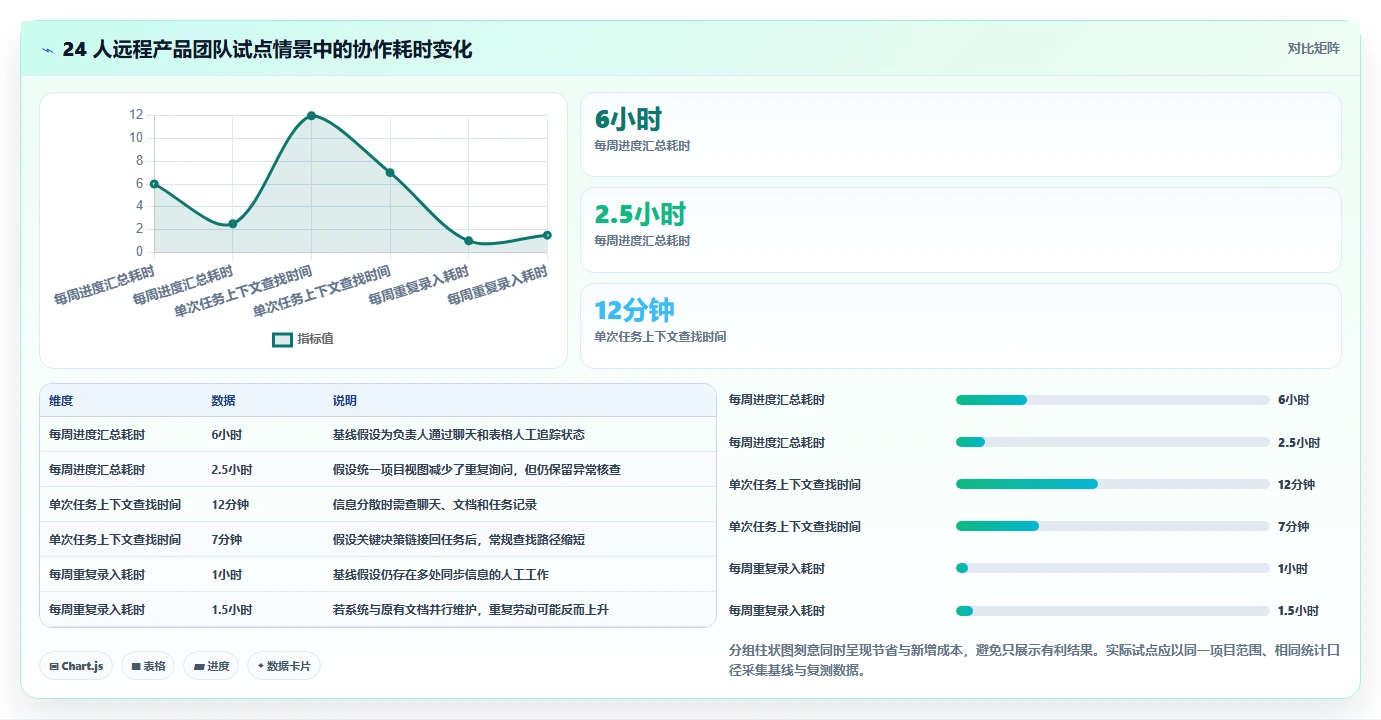1381x720 pixels.
Task: Select the 表格 chip
Action: 148,666
